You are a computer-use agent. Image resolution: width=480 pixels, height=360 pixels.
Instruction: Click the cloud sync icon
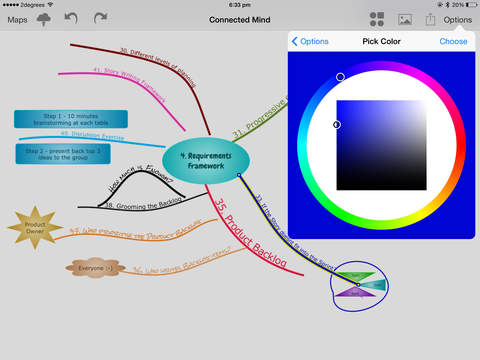44,19
